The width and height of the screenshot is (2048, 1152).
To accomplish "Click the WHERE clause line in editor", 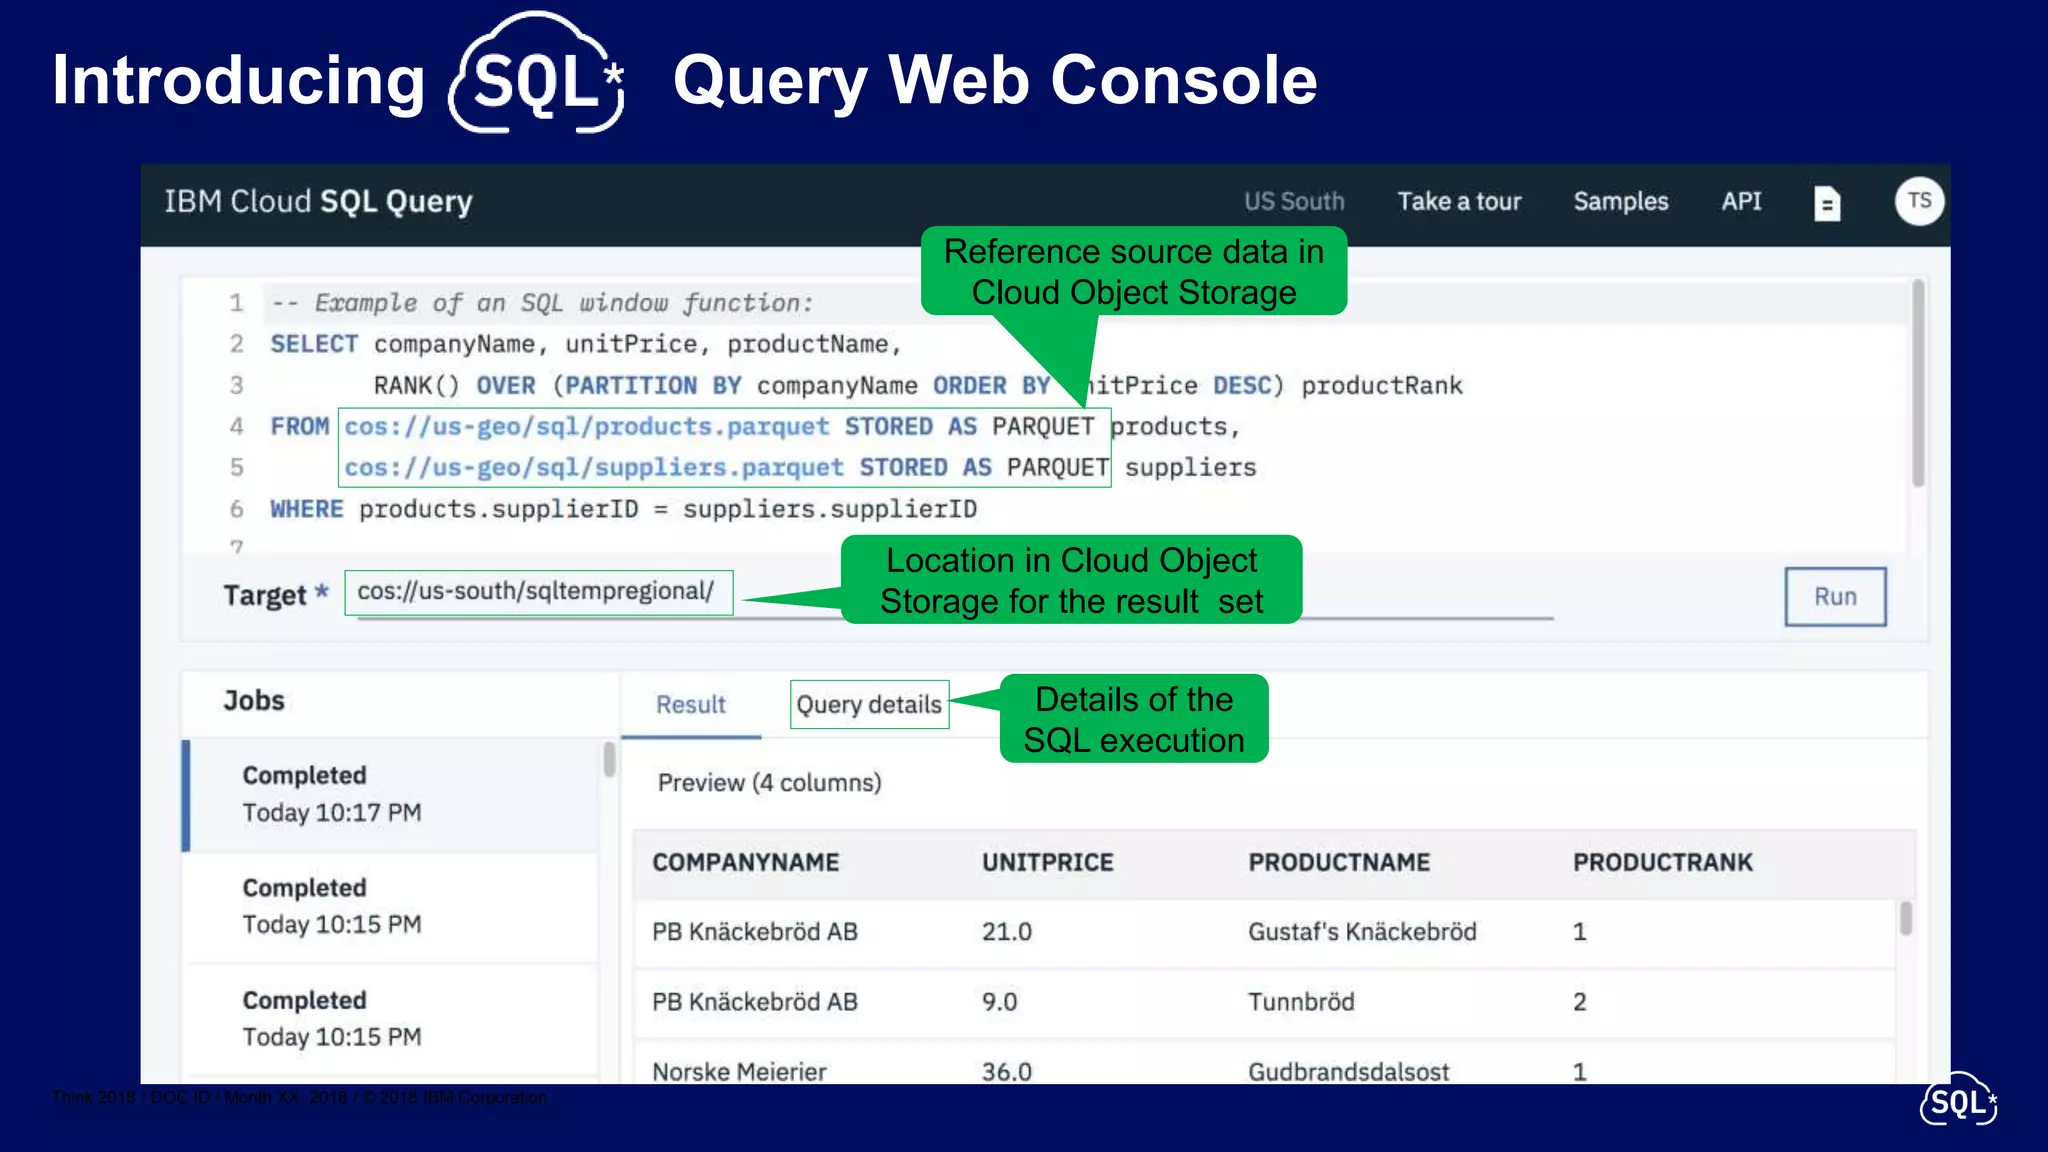I will 623,510.
